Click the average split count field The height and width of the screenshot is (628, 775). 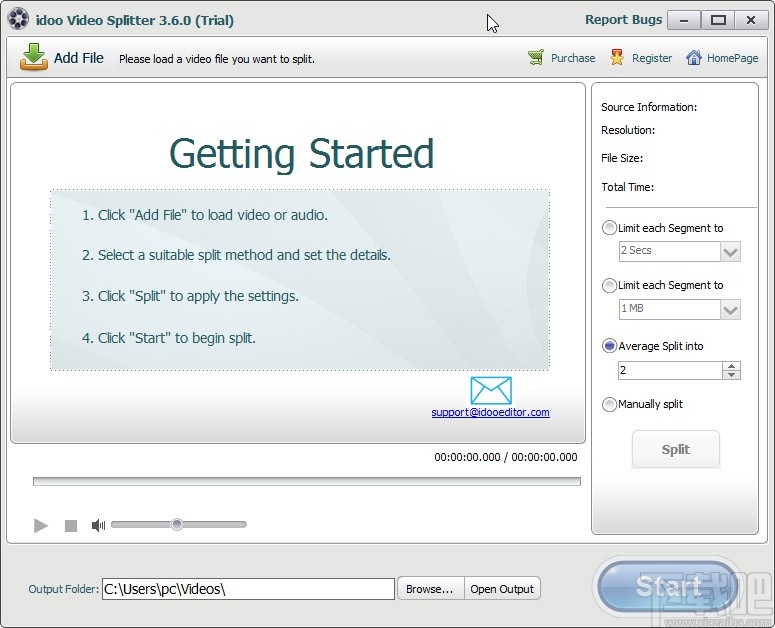(670, 370)
